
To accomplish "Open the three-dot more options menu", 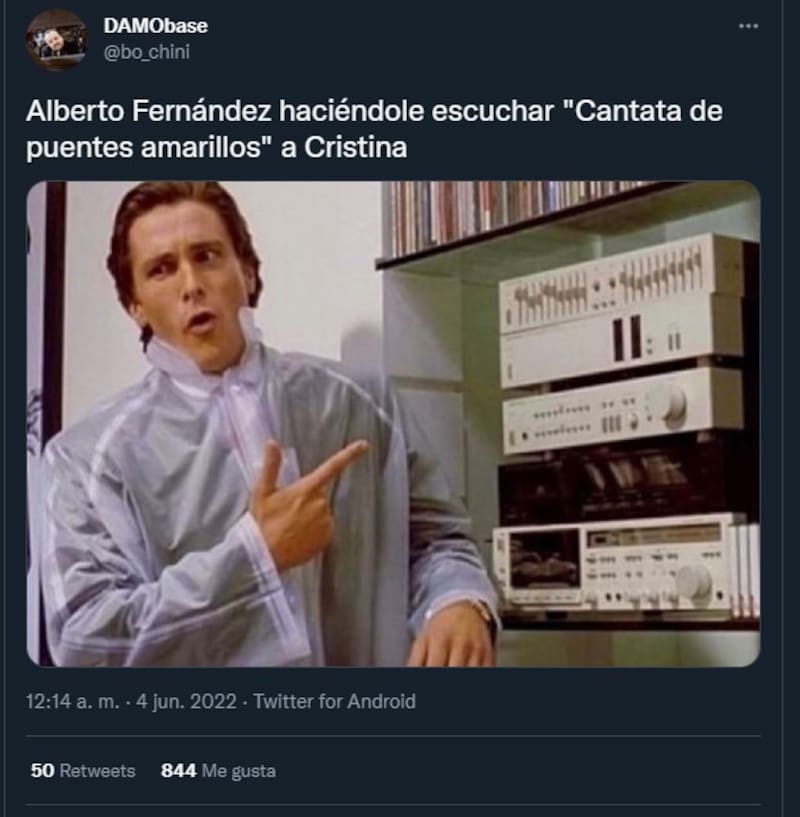I will pyautogui.click(x=748, y=26).
